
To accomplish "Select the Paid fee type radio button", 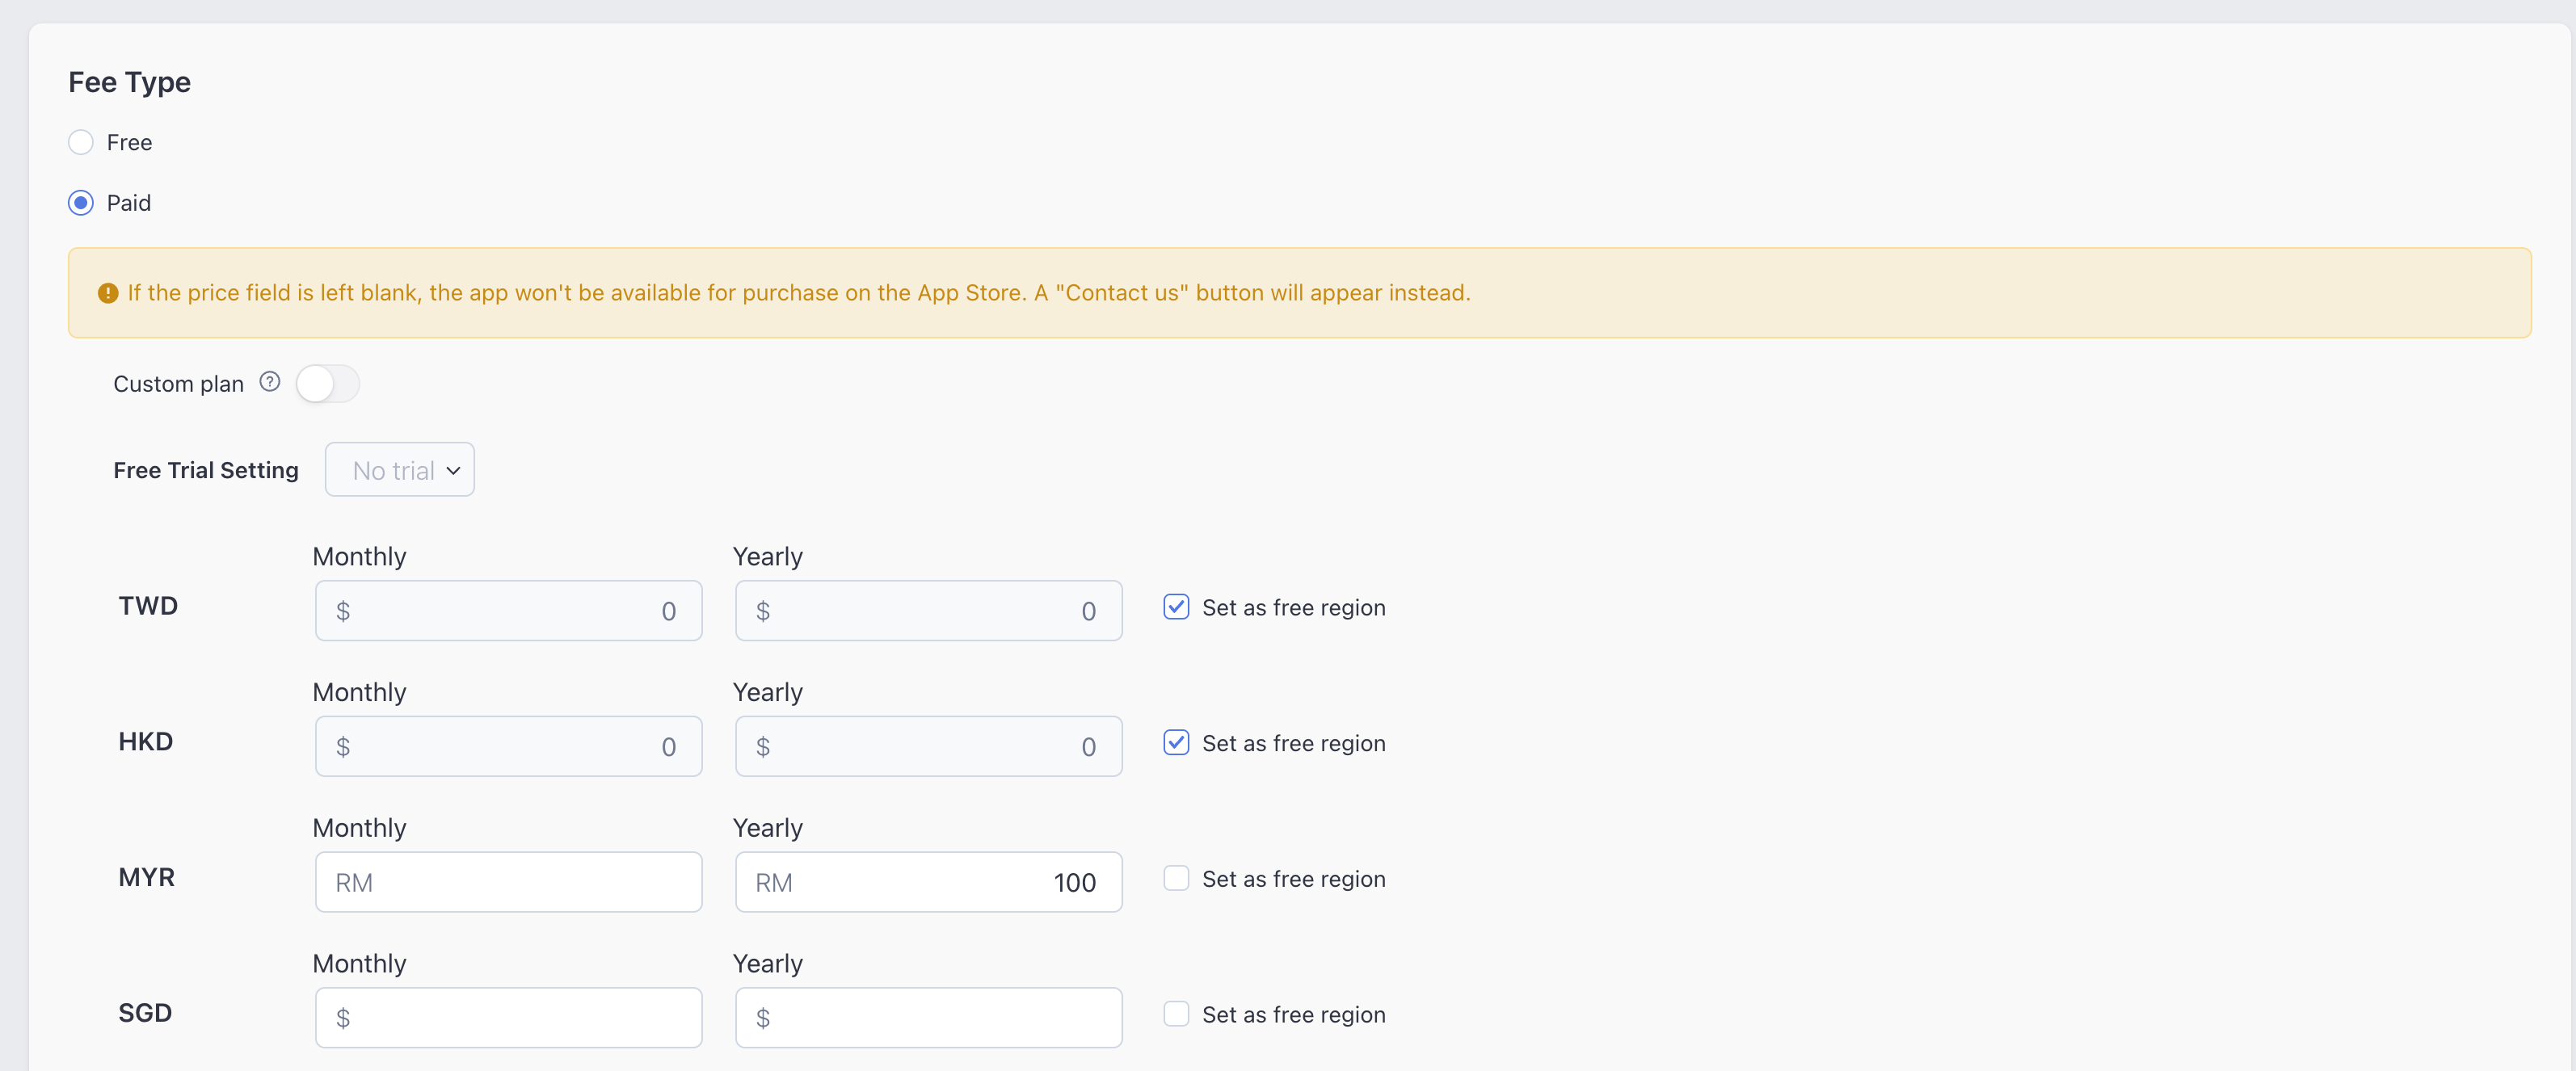I will coord(81,203).
